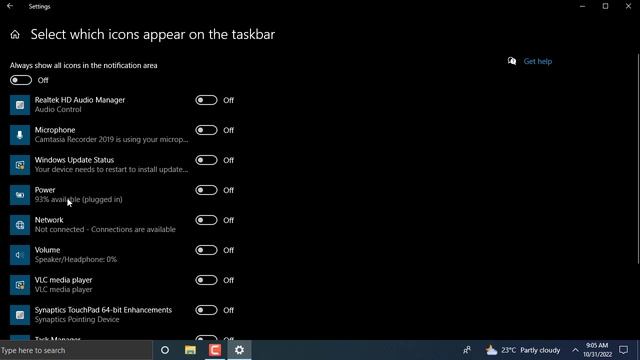Click the Settings gear taskbar icon
The height and width of the screenshot is (360, 640).
point(240,350)
